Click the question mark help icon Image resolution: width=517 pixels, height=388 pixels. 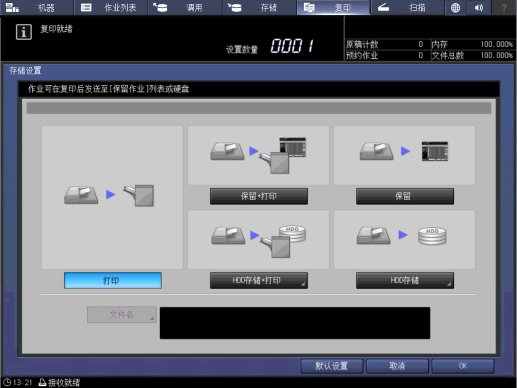click(x=504, y=7)
